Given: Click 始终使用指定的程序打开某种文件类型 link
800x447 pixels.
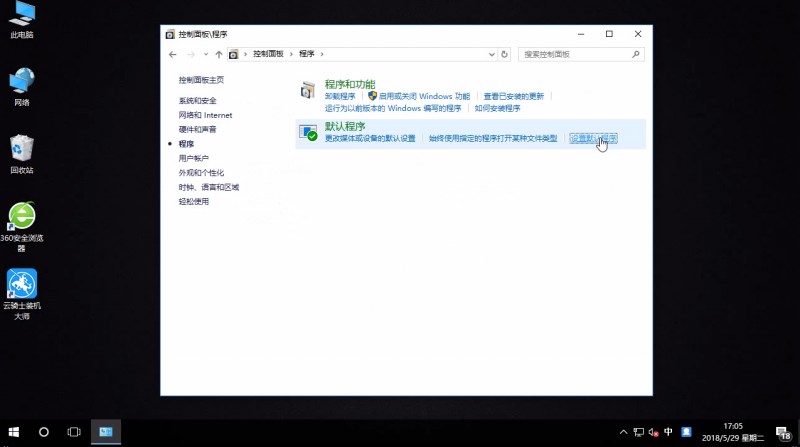Looking at the screenshot, I should (x=493, y=139).
